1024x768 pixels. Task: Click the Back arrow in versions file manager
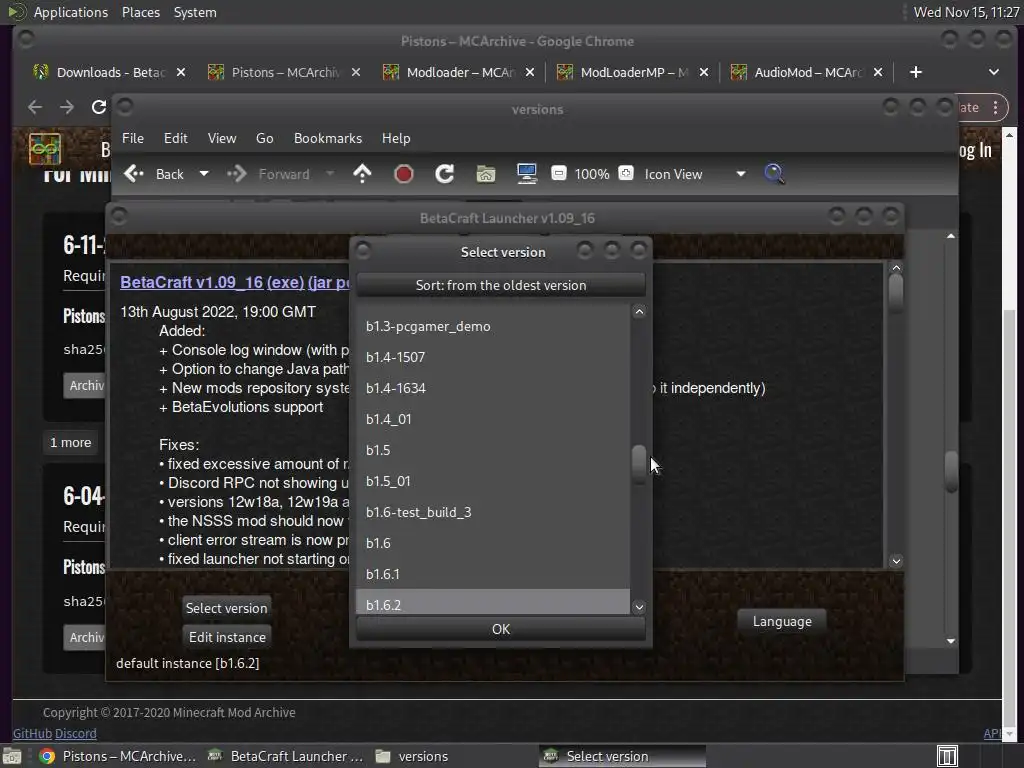click(134, 174)
